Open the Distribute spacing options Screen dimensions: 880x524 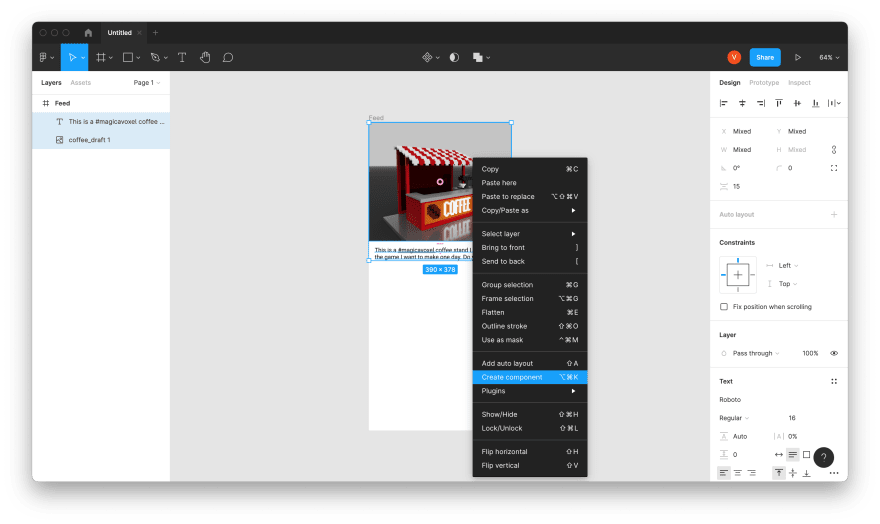834,103
